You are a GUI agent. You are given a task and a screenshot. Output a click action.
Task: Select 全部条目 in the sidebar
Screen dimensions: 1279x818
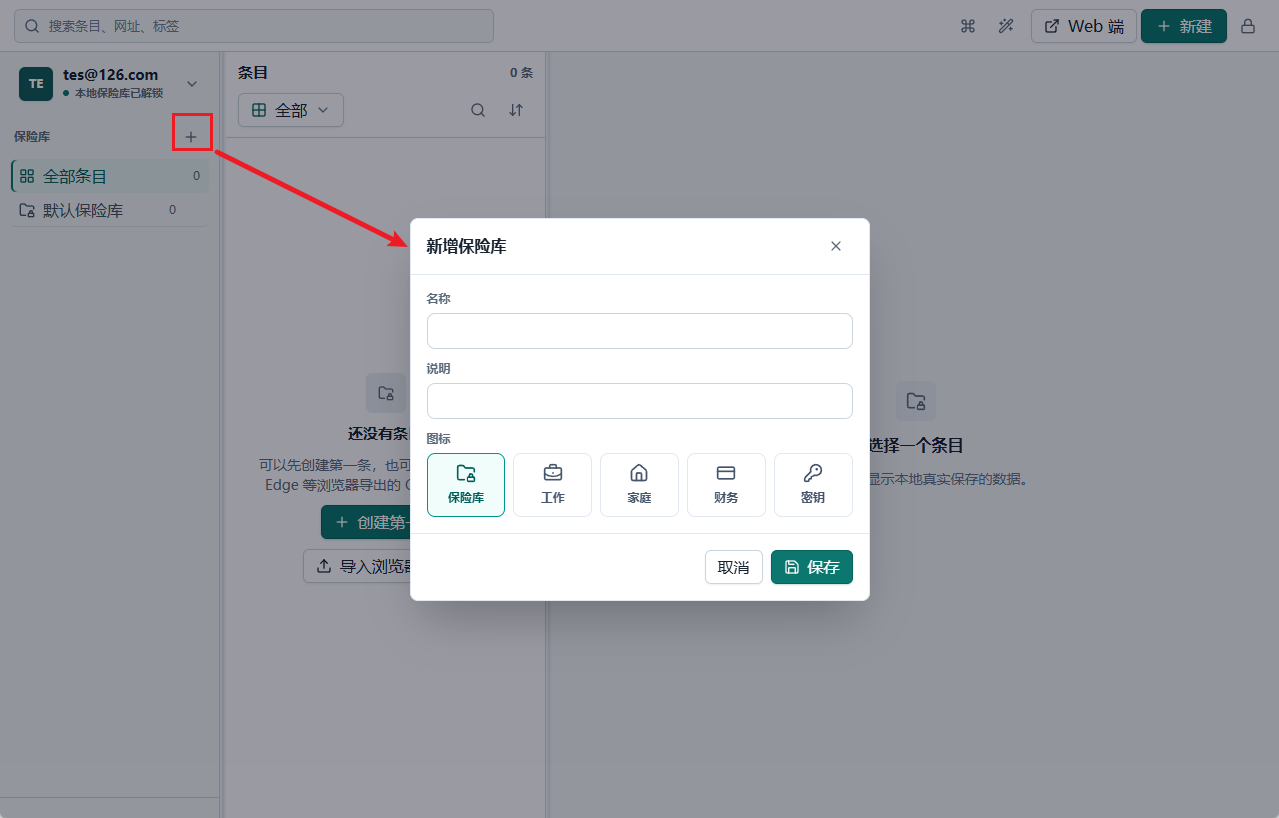click(x=110, y=176)
